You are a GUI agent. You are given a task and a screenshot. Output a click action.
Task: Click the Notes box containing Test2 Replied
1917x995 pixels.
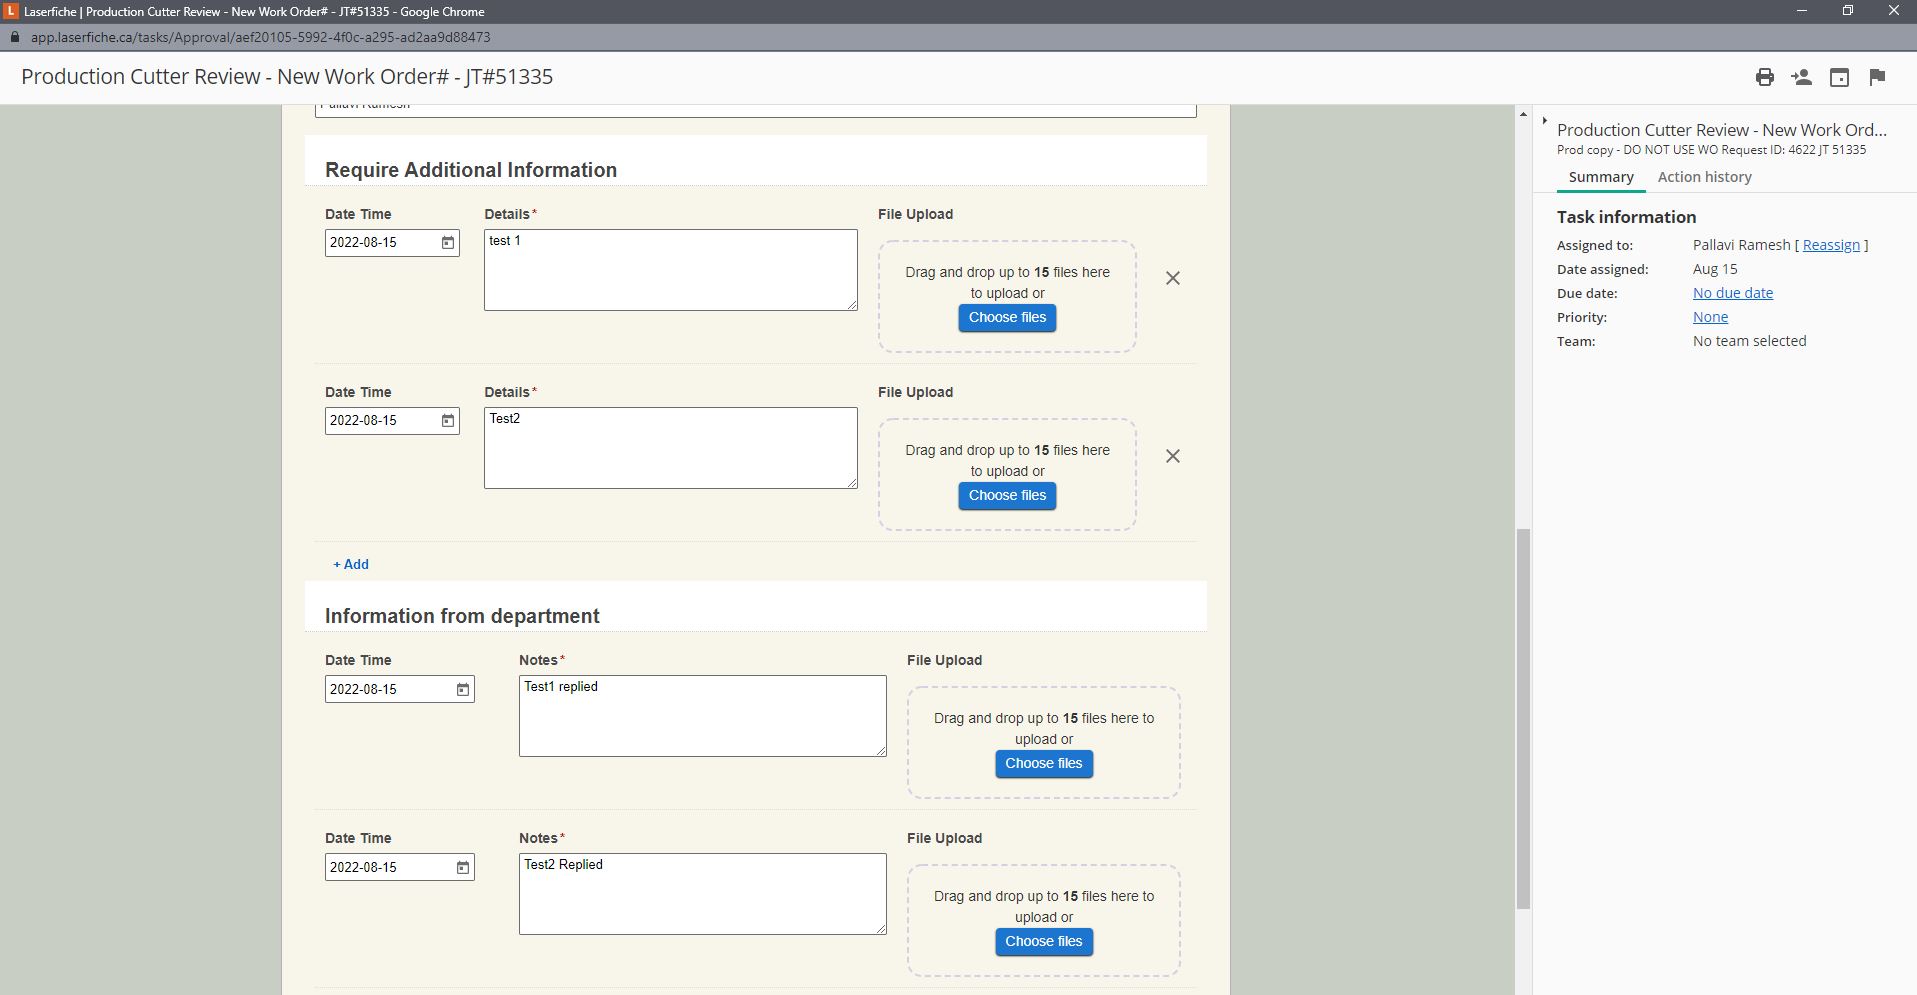click(702, 894)
